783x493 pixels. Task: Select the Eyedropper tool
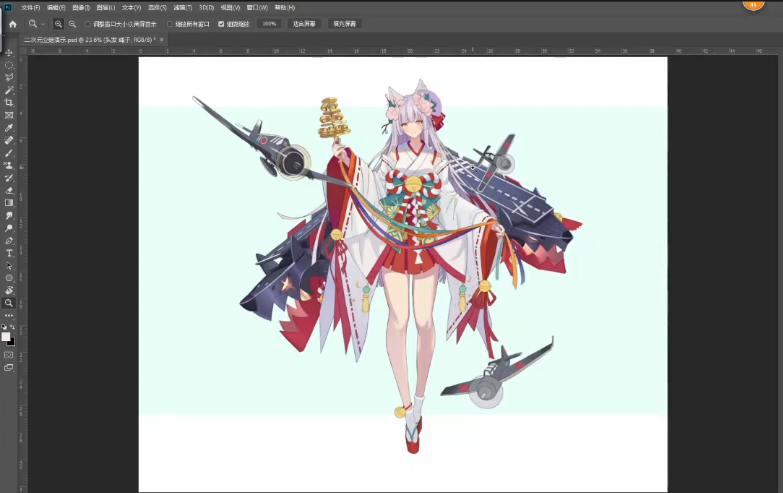point(9,128)
